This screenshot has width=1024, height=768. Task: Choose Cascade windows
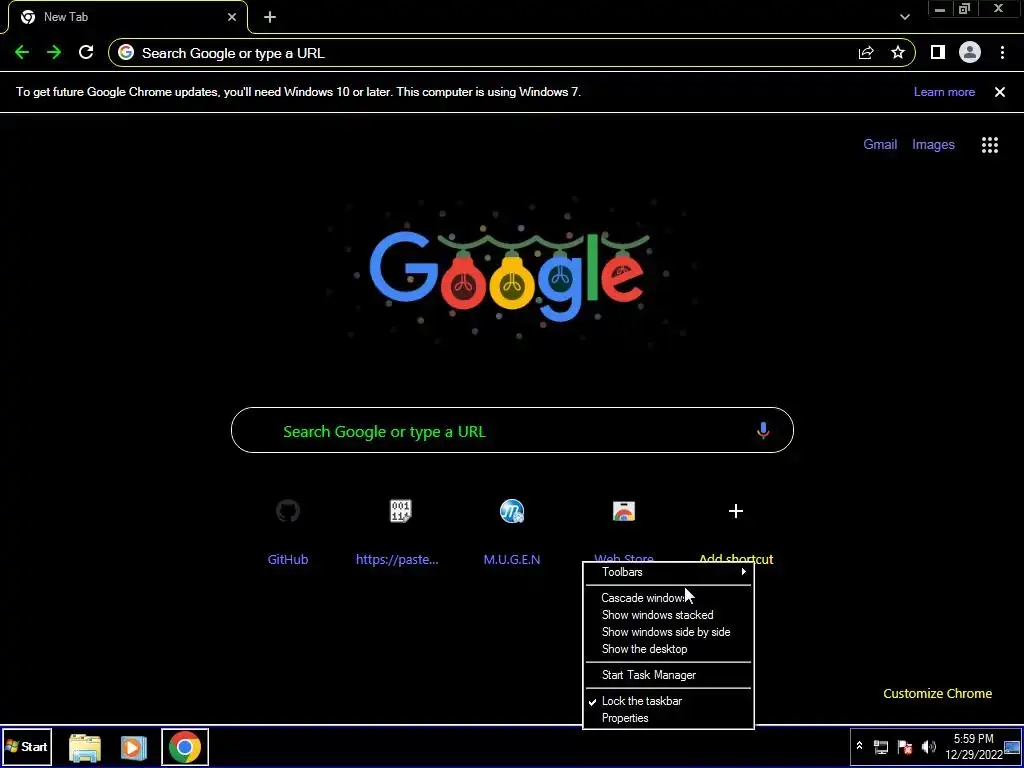tap(668, 598)
